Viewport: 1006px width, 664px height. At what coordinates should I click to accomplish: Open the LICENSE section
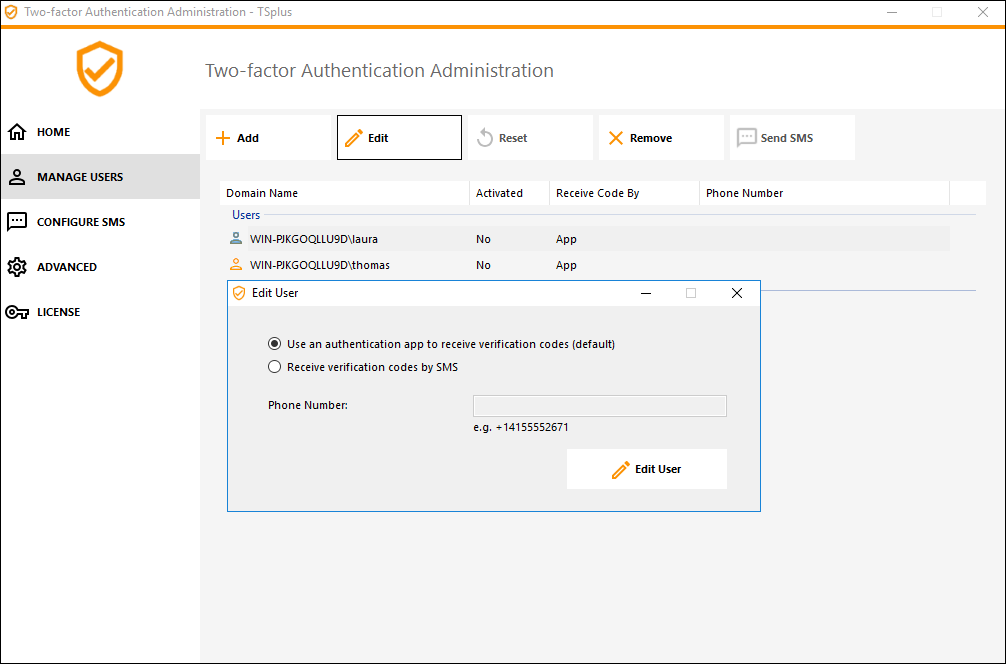click(101, 312)
